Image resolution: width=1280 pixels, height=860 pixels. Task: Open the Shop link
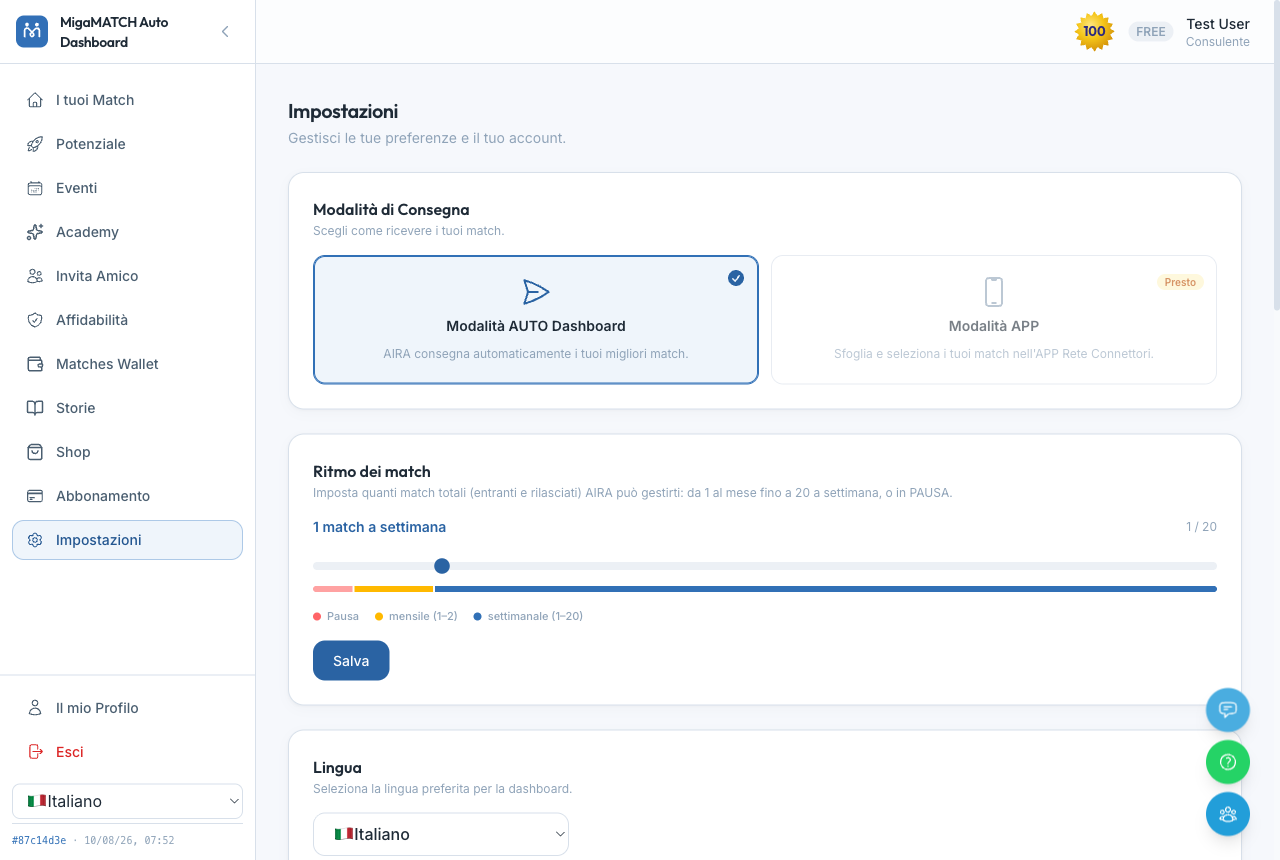coord(127,452)
